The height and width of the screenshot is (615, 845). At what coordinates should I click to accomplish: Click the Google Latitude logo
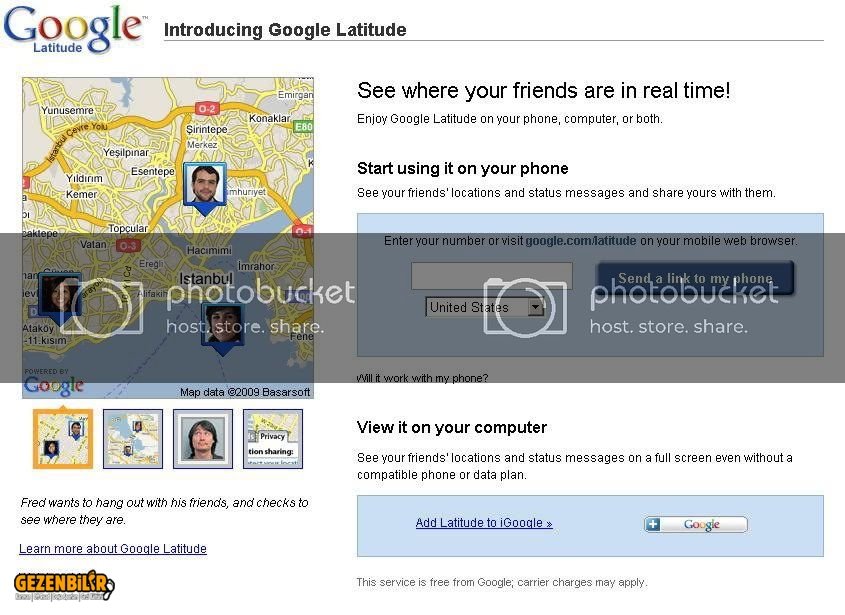point(71,28)
